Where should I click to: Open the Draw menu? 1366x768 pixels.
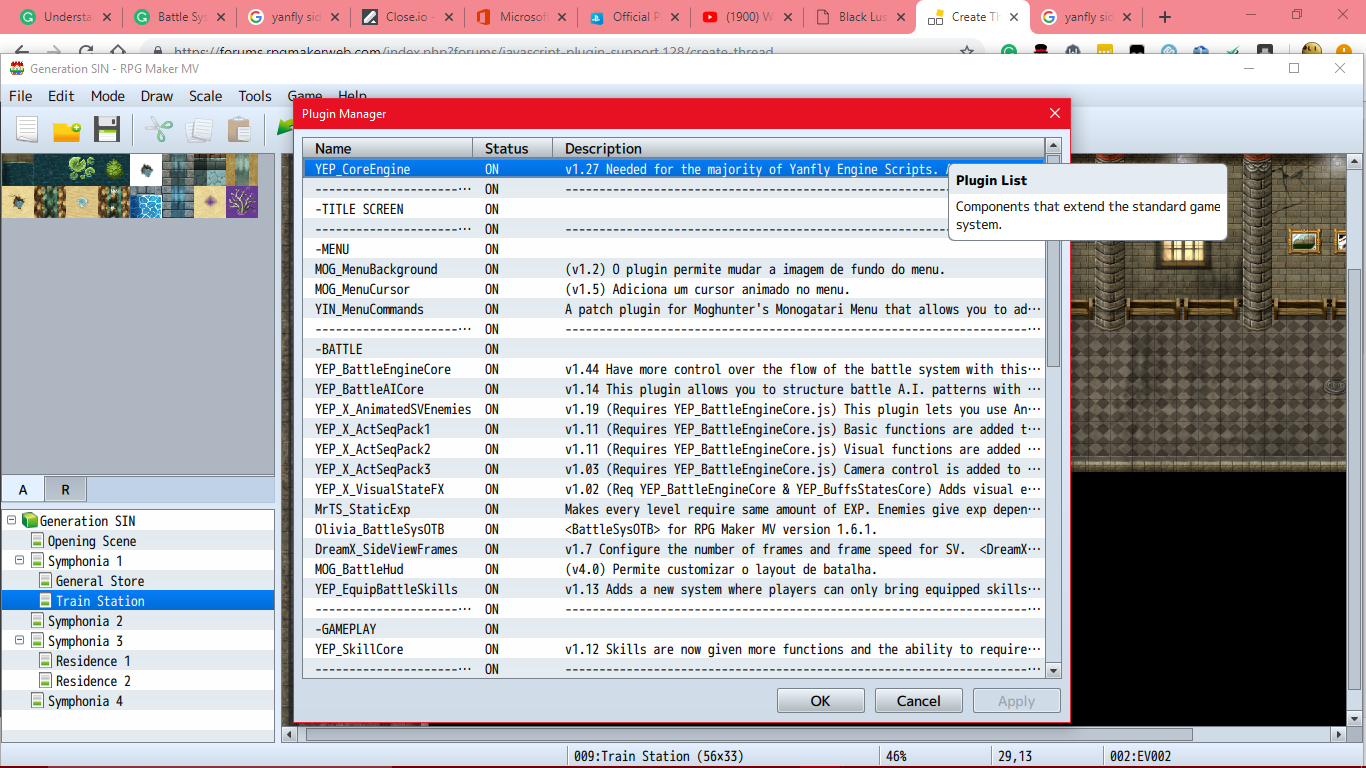click(x=157, y=96)
